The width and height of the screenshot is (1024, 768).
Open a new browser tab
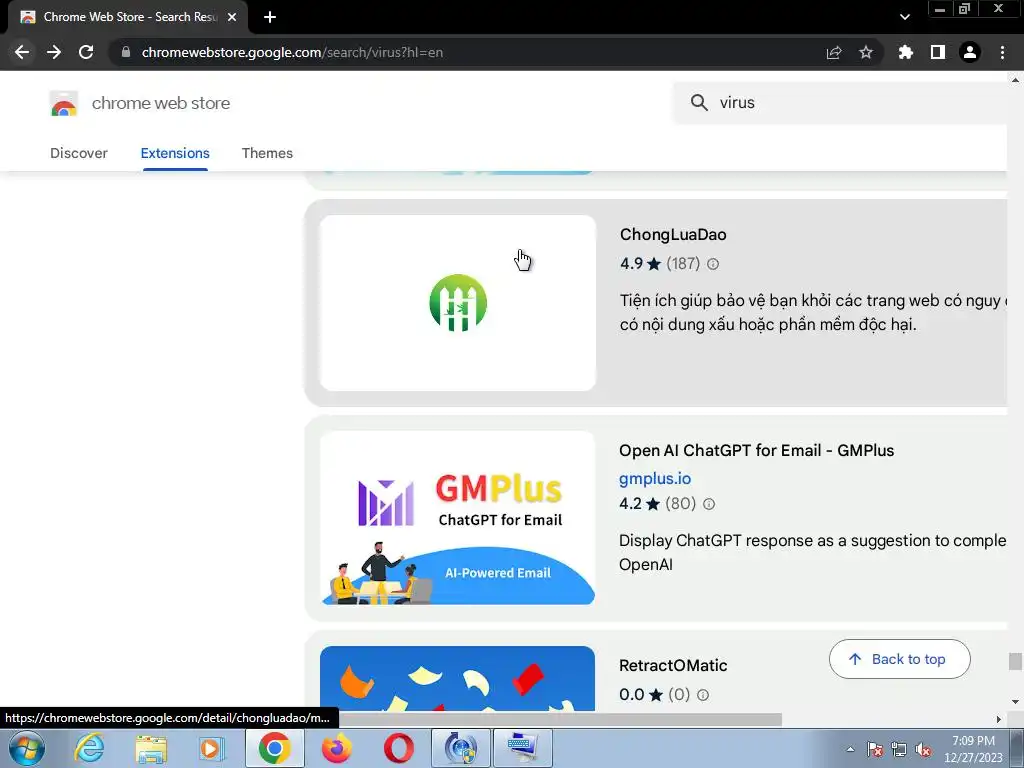tap(270, 17)
